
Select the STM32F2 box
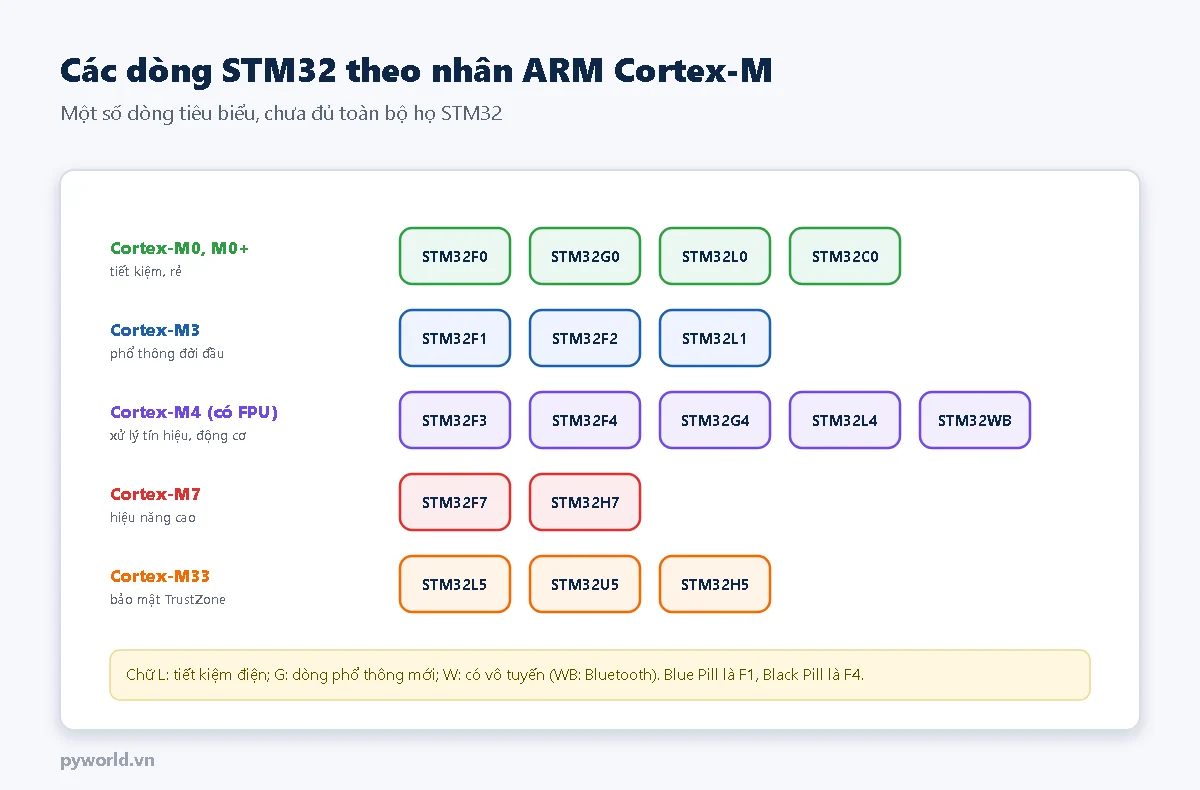point(585,338)
